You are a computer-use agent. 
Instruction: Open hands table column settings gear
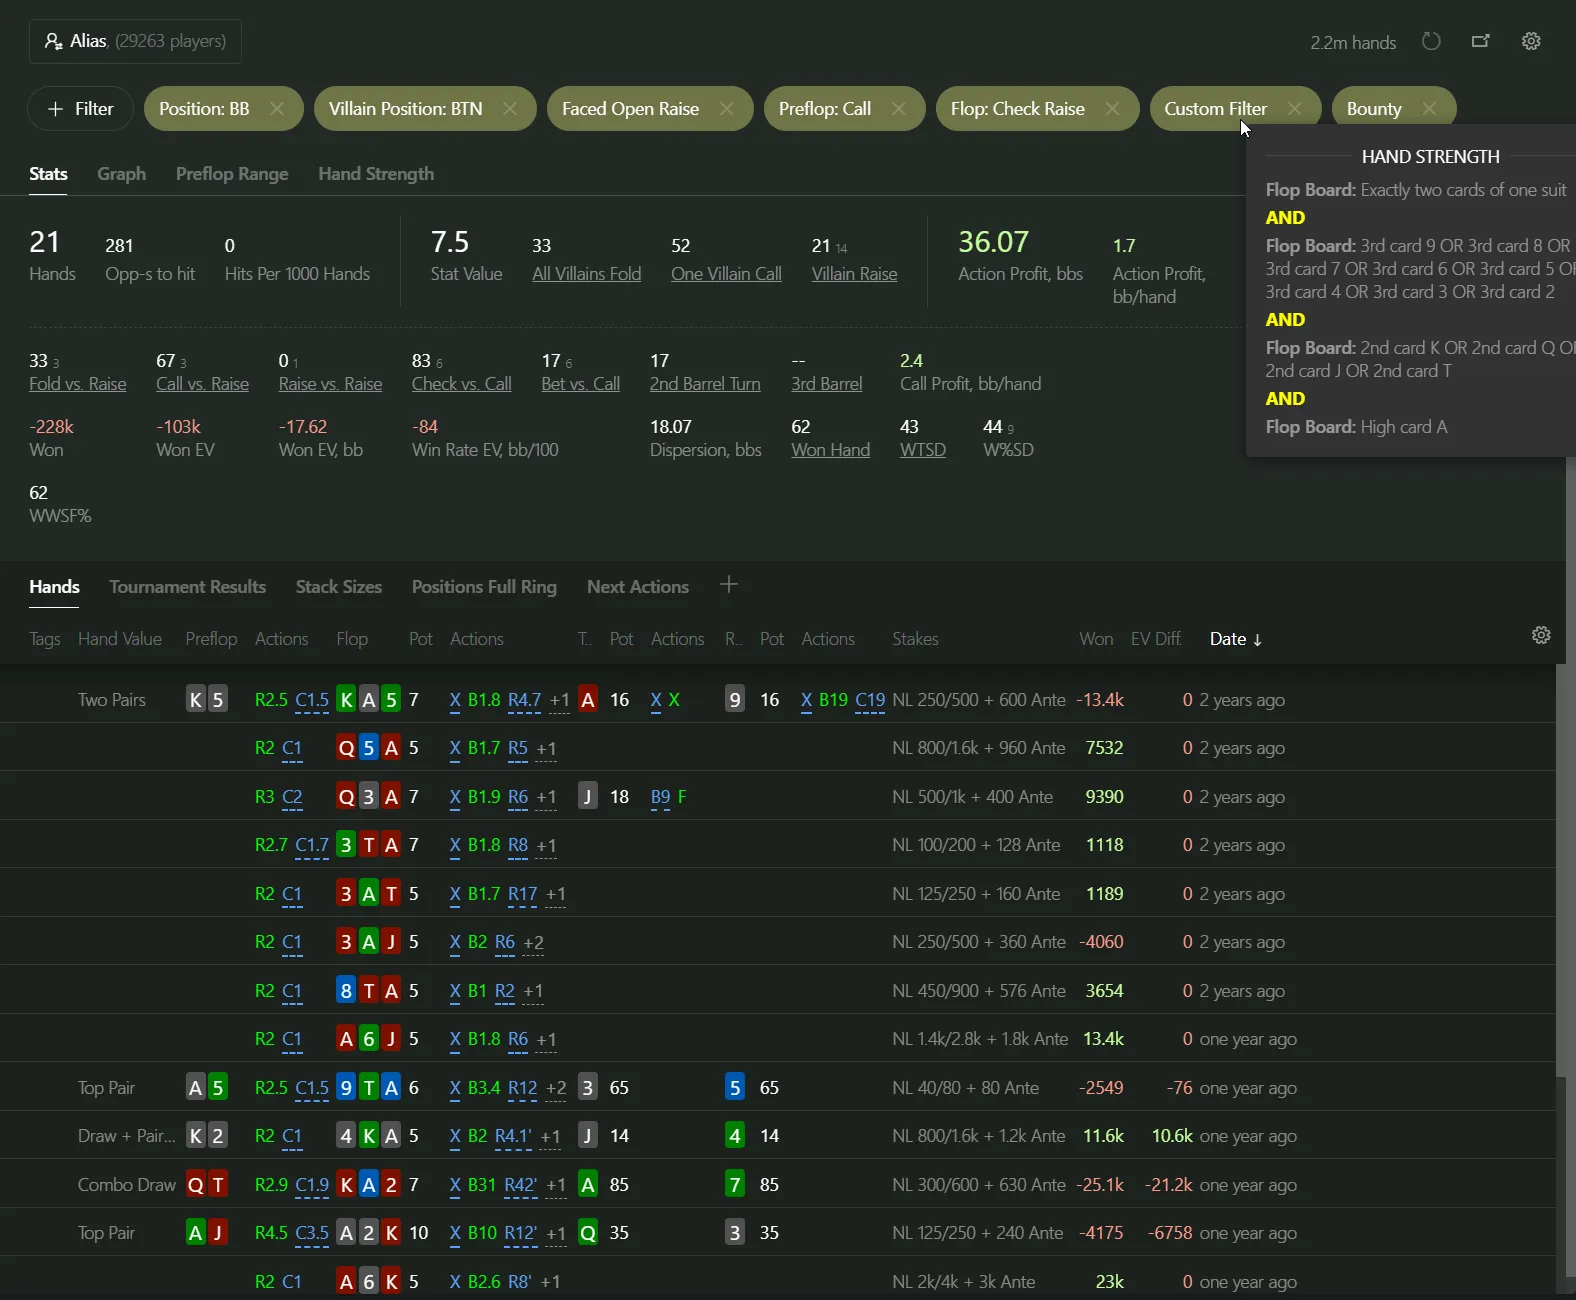click(x=1541, y=636)
